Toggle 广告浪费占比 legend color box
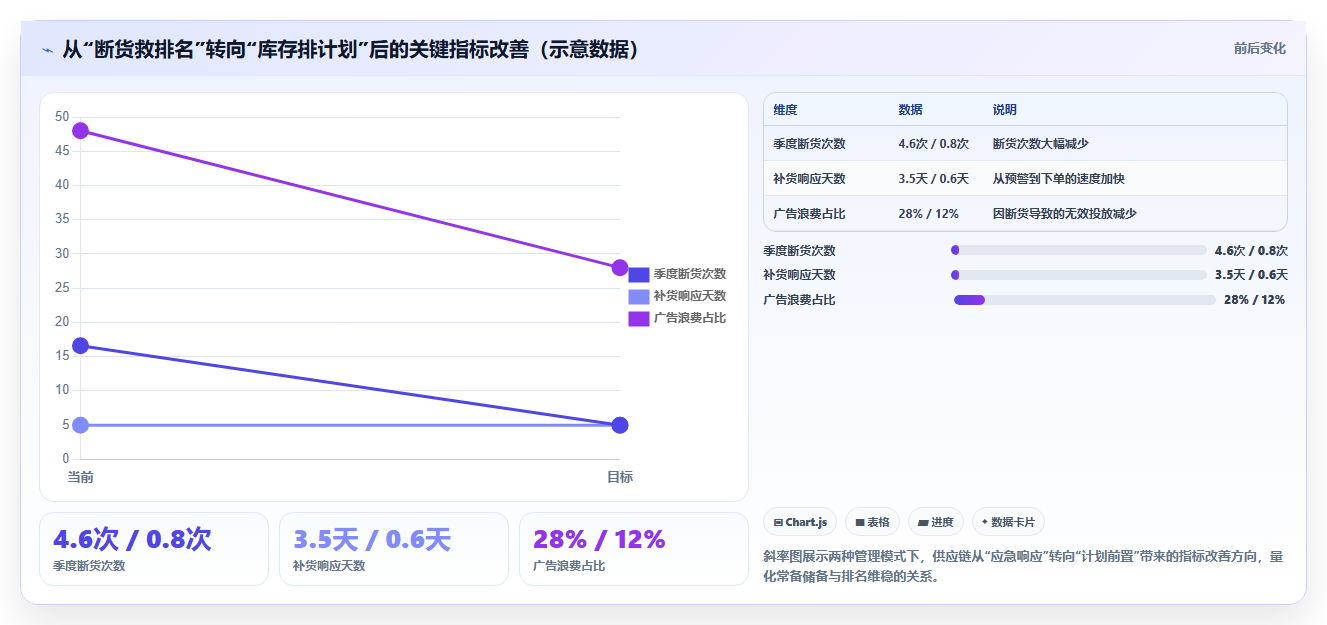This screenshot has height=625, width=1327. click(639, 318)
